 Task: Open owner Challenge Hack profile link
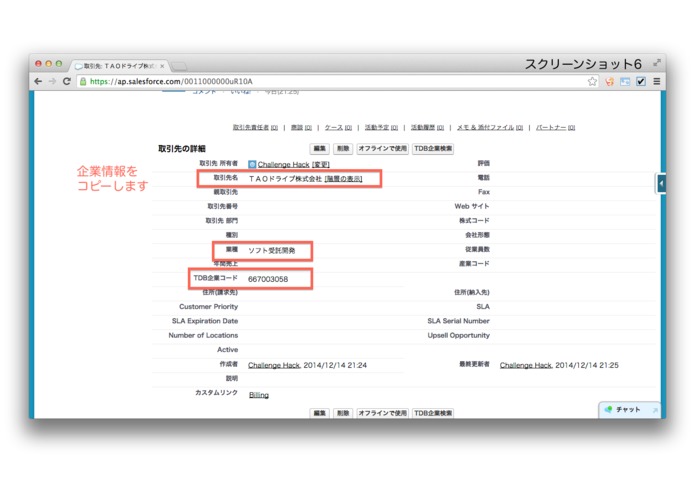[284, 164]
